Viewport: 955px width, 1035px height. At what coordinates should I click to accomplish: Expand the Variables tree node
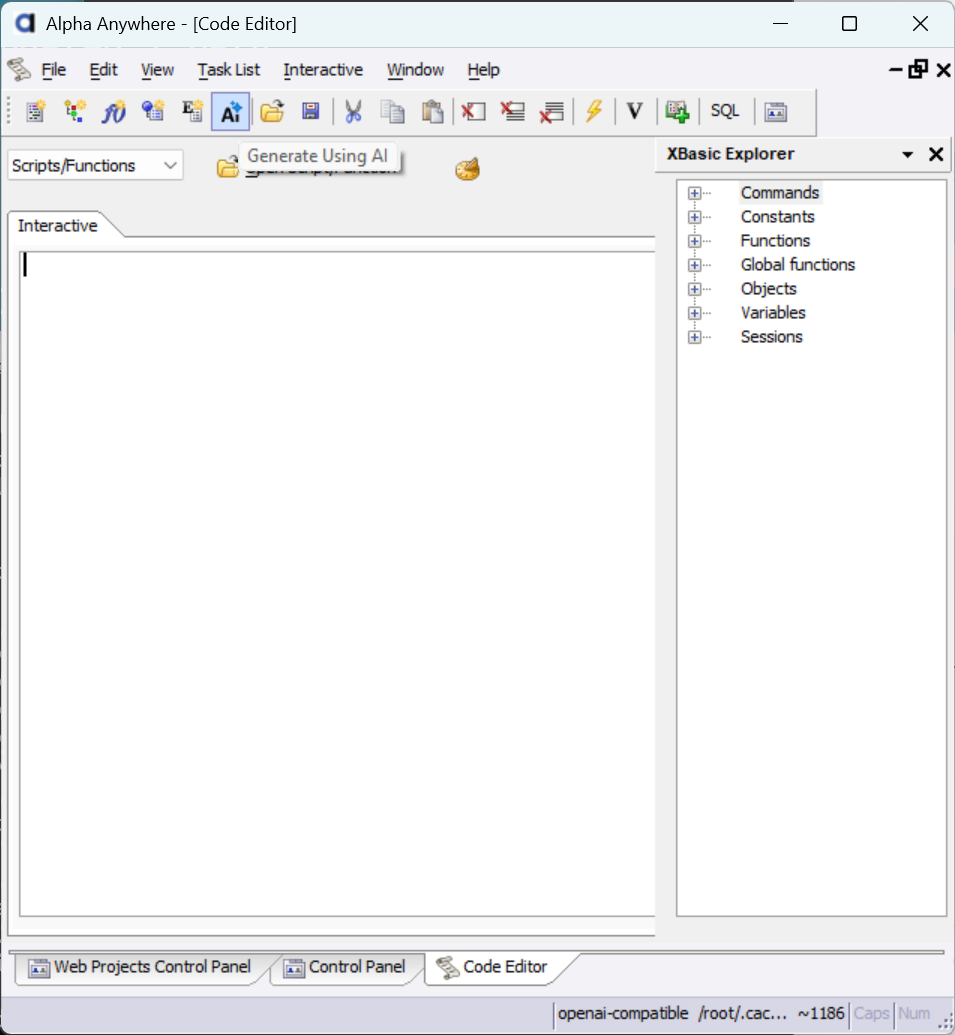coord(694,313)
